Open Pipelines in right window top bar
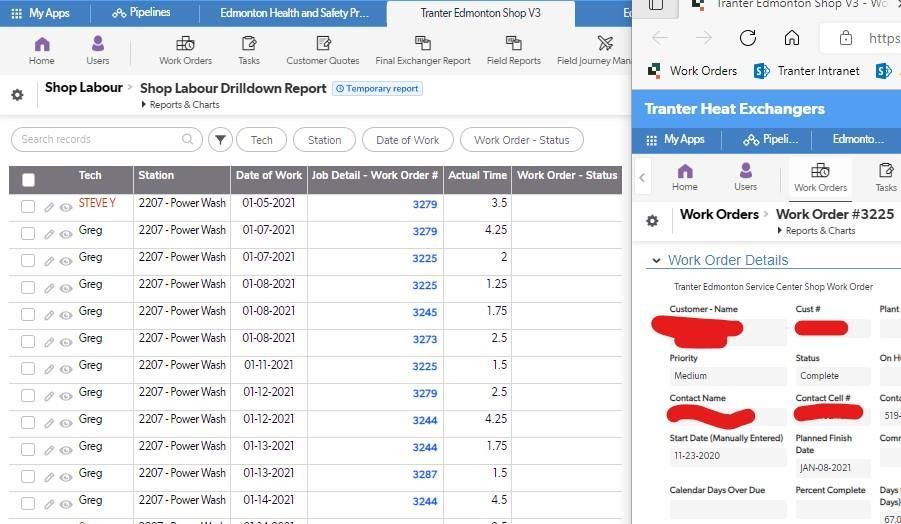The image size is (901, 524). click(771, 140)
